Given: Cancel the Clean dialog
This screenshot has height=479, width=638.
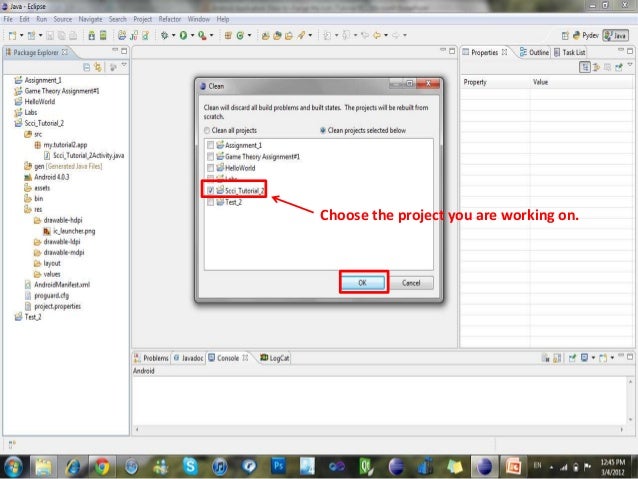Looking at the screenshot, I should point(411,283).
